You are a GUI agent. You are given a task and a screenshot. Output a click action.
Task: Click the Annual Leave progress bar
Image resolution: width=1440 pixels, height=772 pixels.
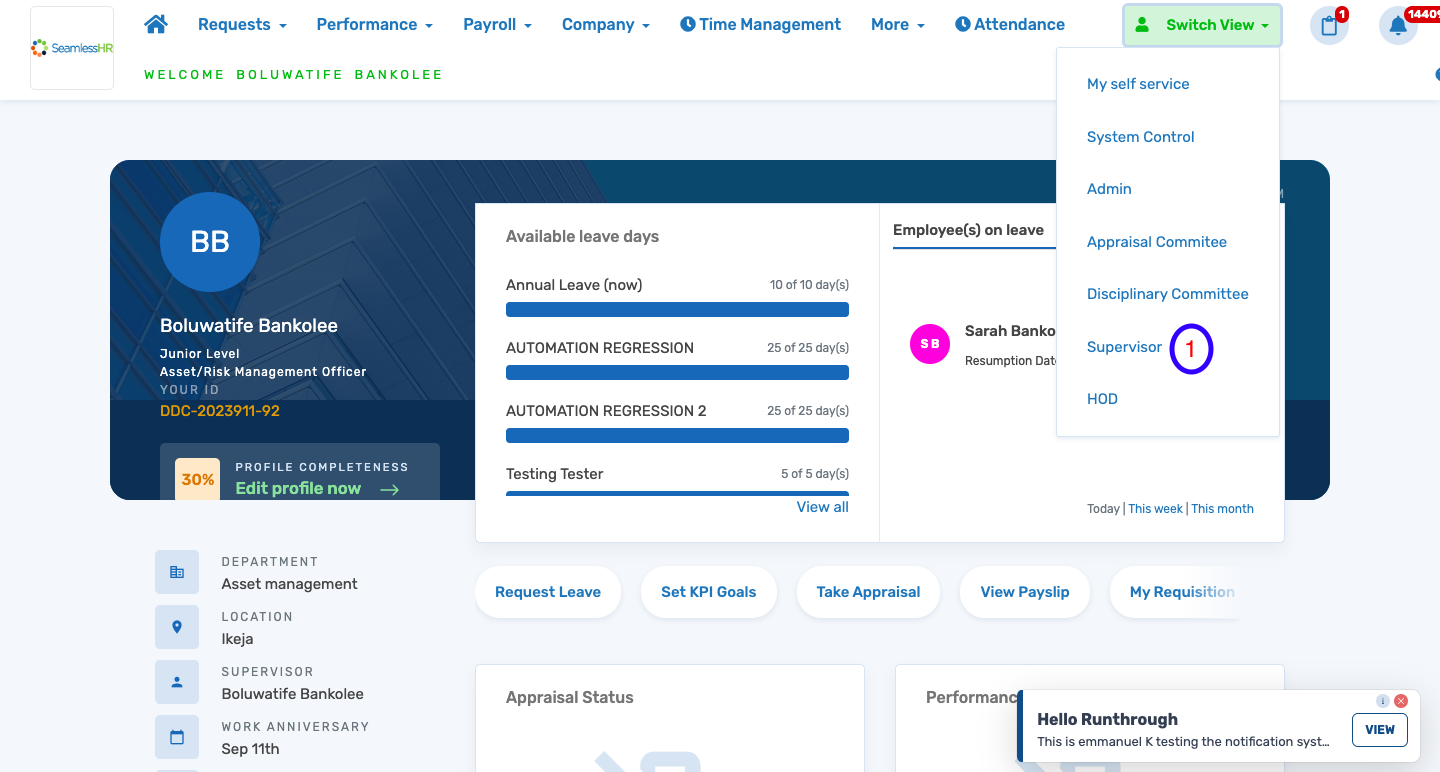point(677,310)
